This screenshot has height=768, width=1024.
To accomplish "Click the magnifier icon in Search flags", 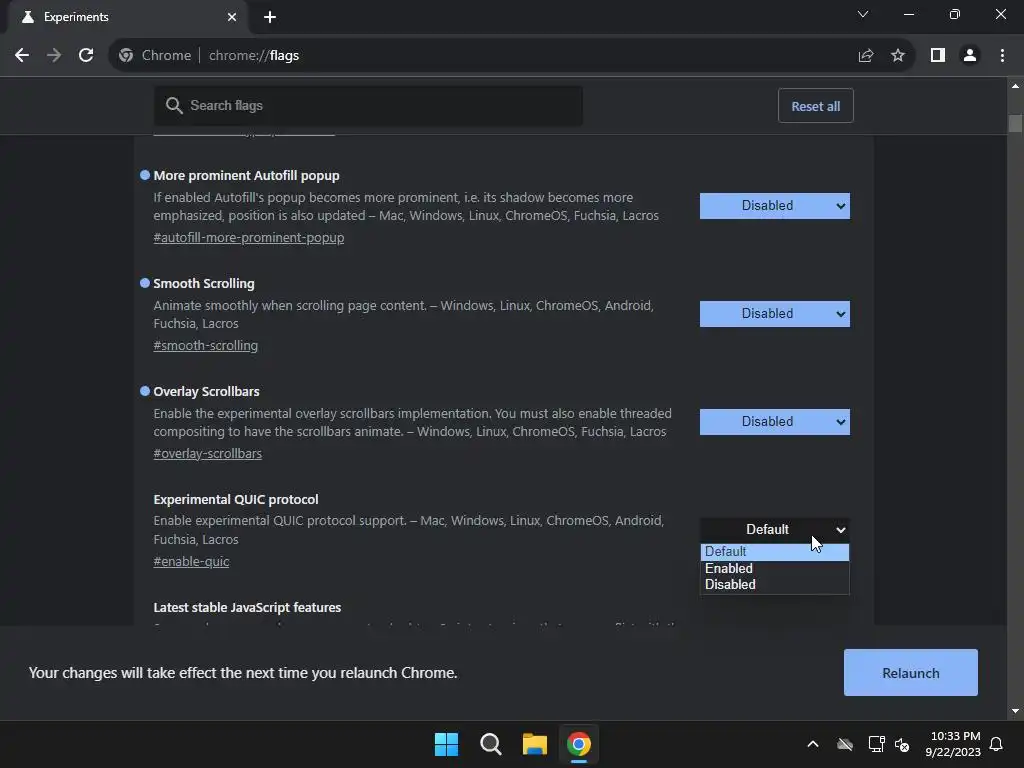I will coord(174,106).
